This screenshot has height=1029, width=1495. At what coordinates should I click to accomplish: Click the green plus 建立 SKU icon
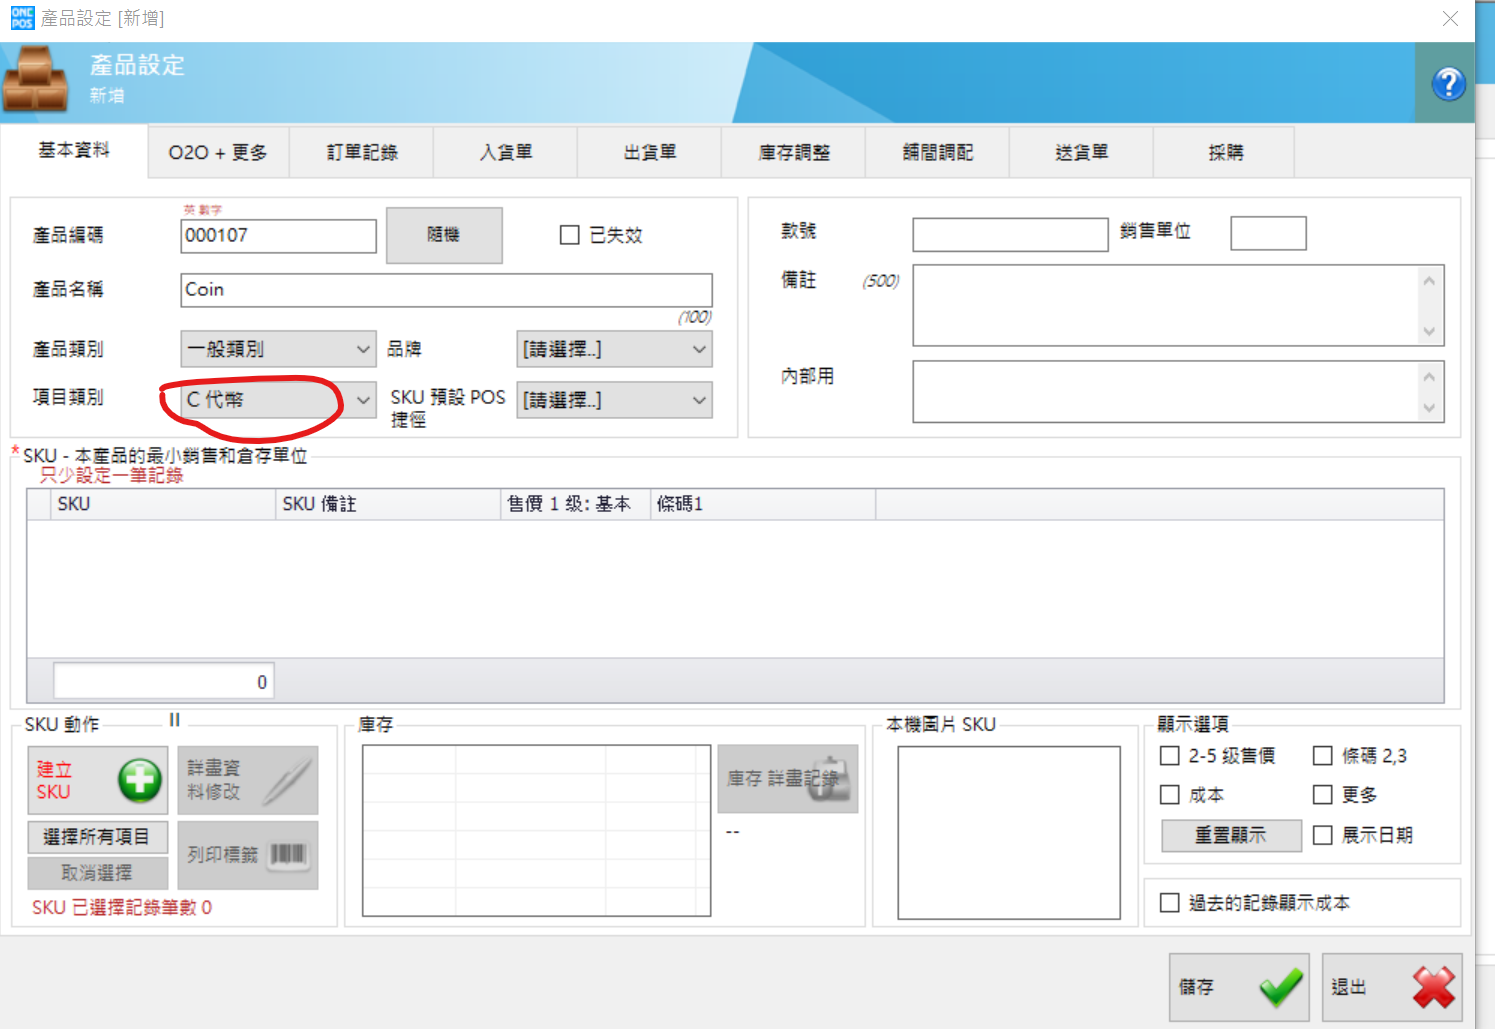(140, 779)
